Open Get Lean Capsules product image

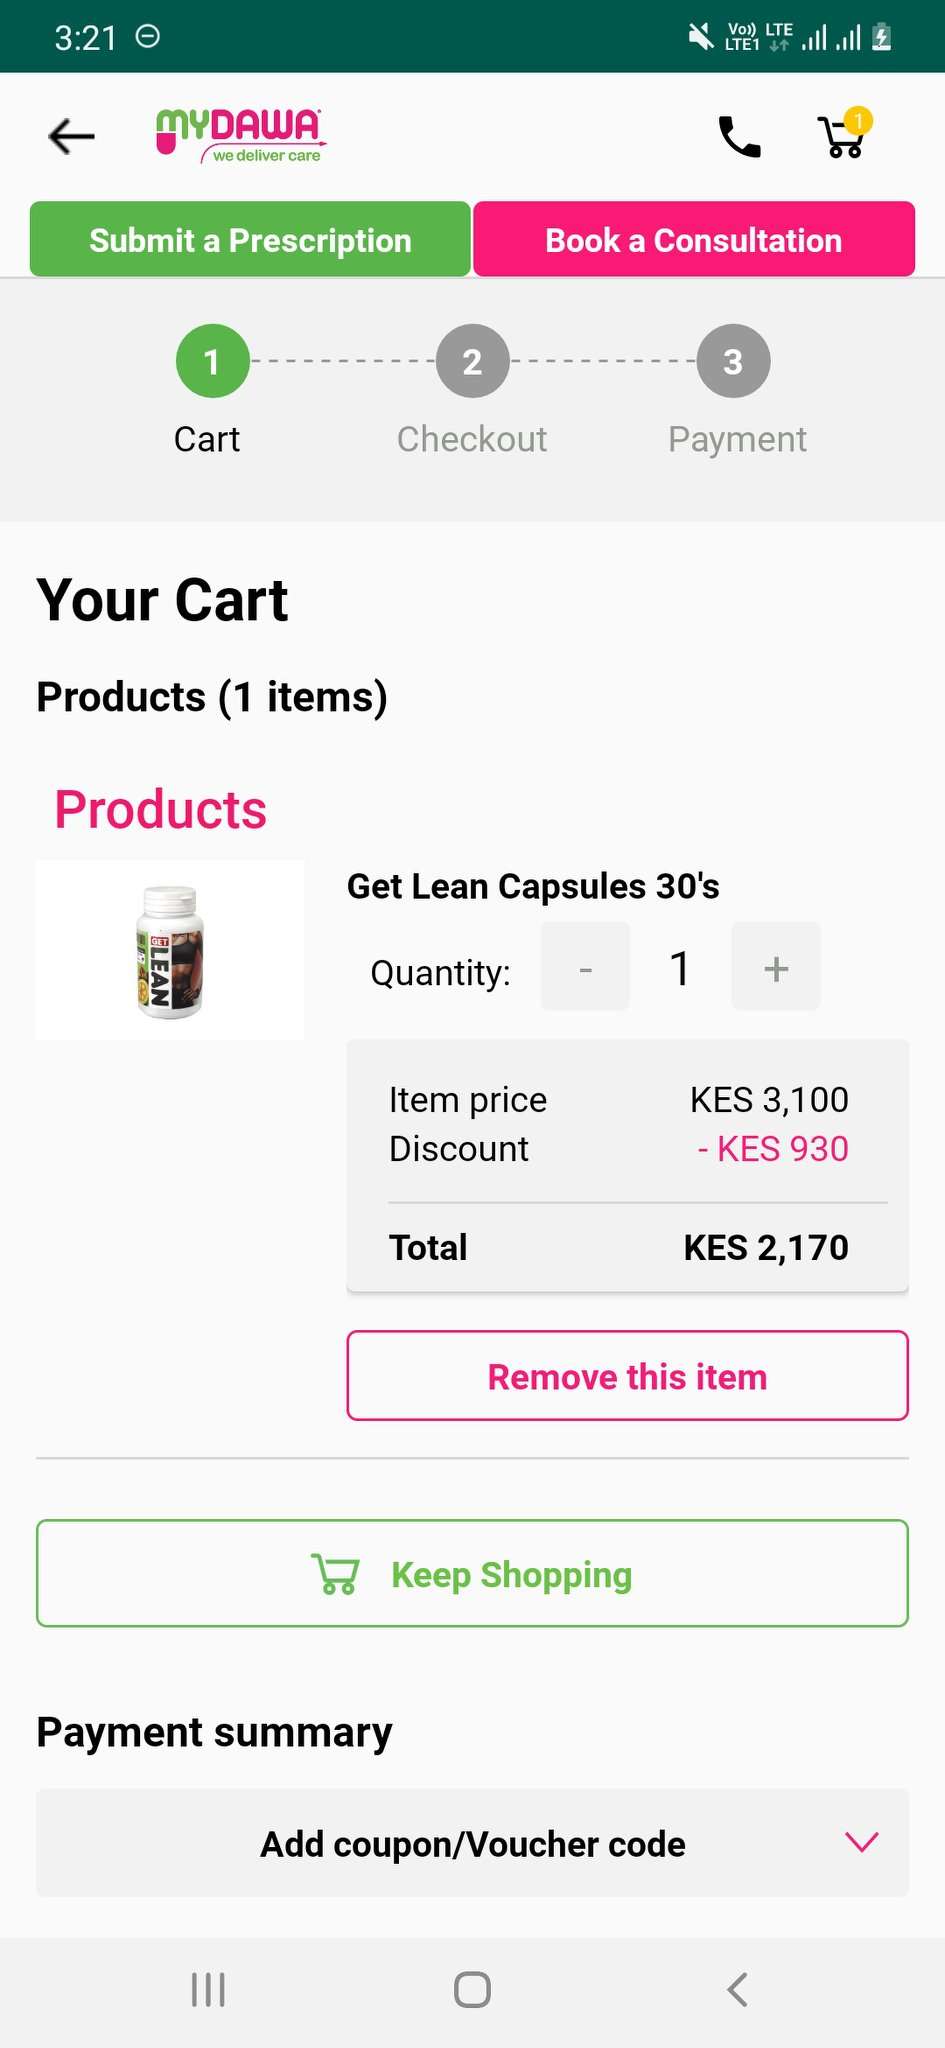(170, 950)
